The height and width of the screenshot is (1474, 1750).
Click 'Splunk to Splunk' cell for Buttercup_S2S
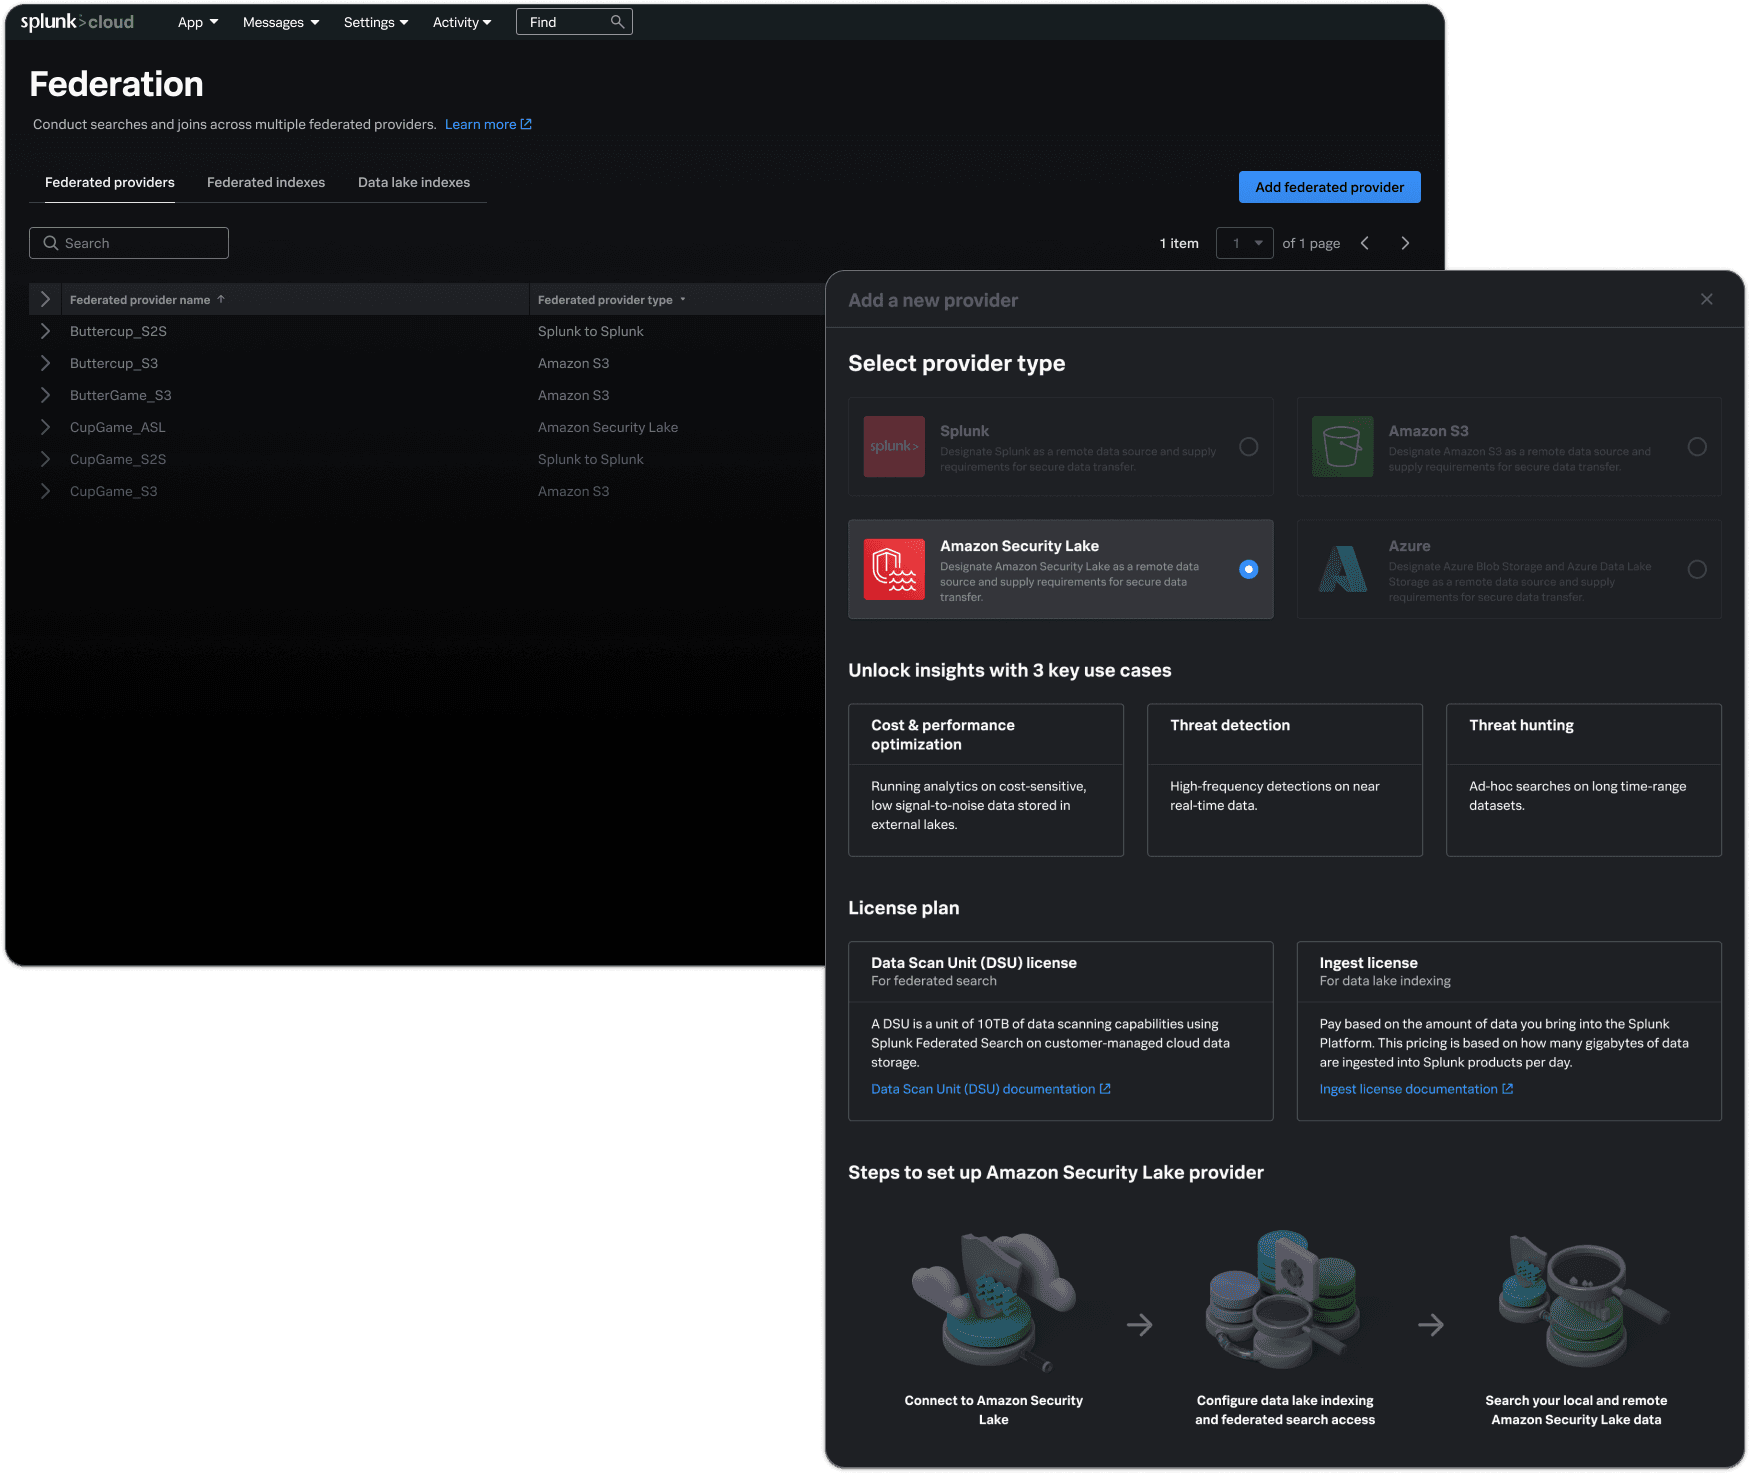coord(591,331)
